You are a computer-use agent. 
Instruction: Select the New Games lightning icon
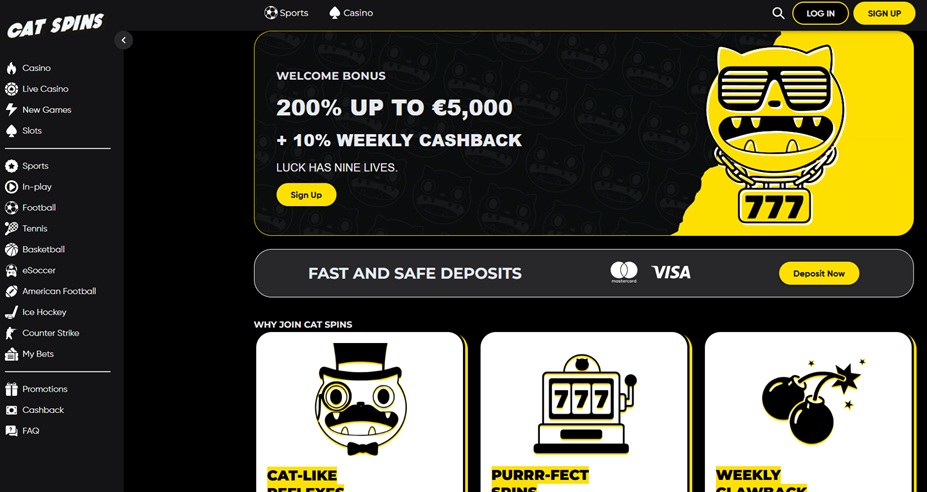11,109
